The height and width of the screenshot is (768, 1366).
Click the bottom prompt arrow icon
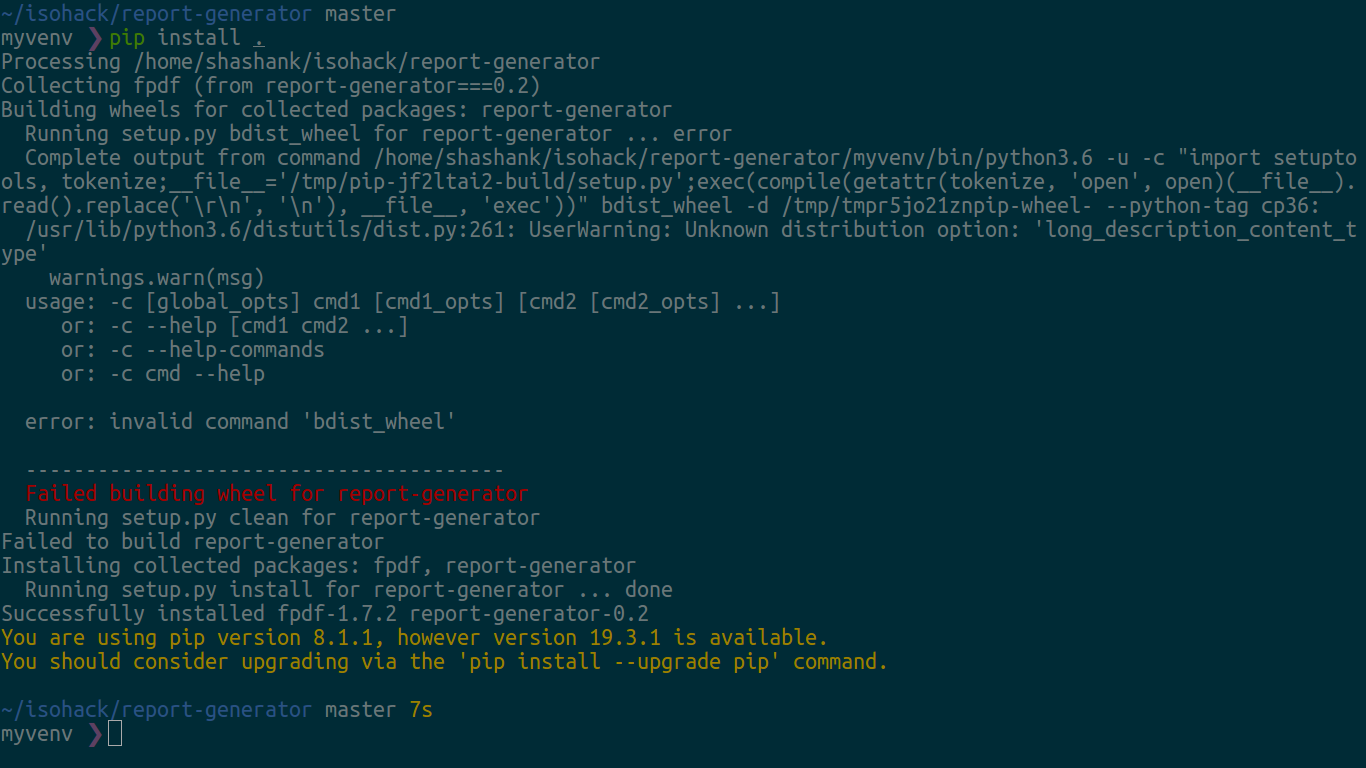click(96, 734)
